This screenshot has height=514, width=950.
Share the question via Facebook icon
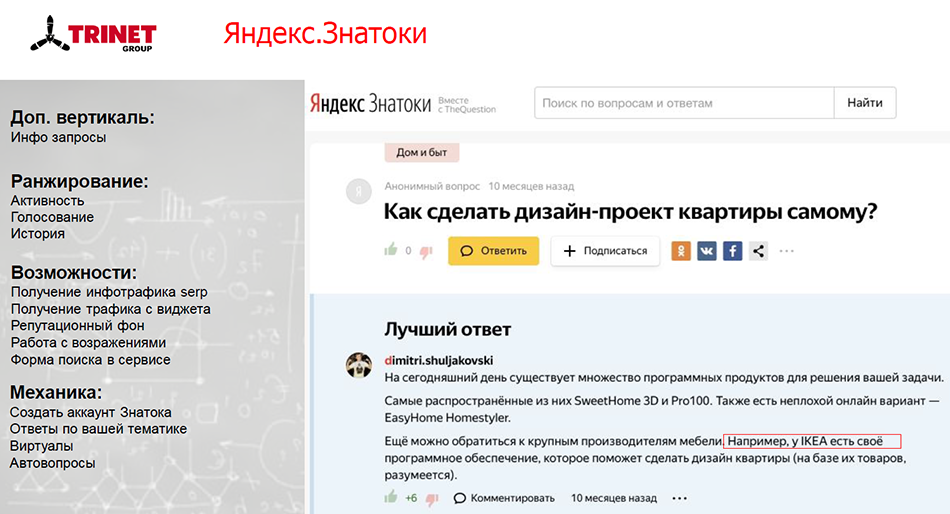coord(732,251)
